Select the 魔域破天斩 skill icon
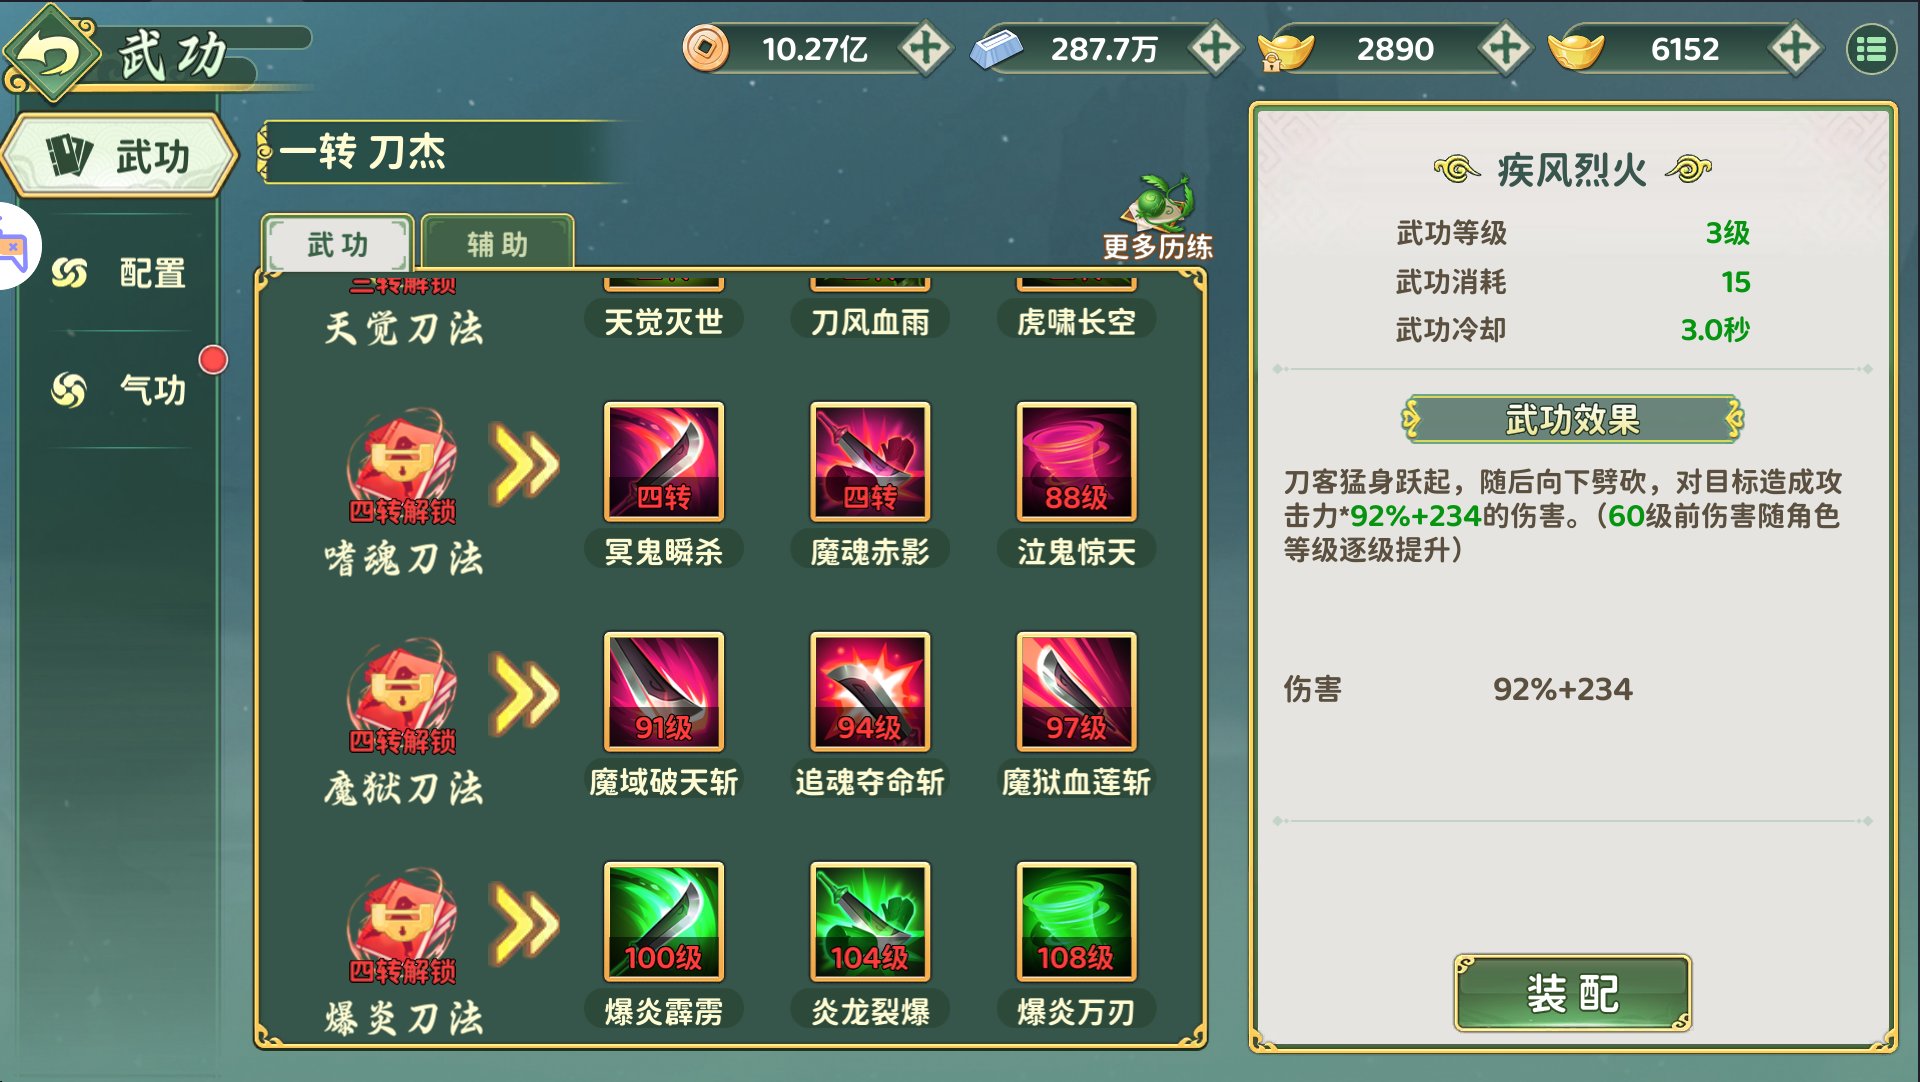1920x1082 pixels. coord(663,692)
